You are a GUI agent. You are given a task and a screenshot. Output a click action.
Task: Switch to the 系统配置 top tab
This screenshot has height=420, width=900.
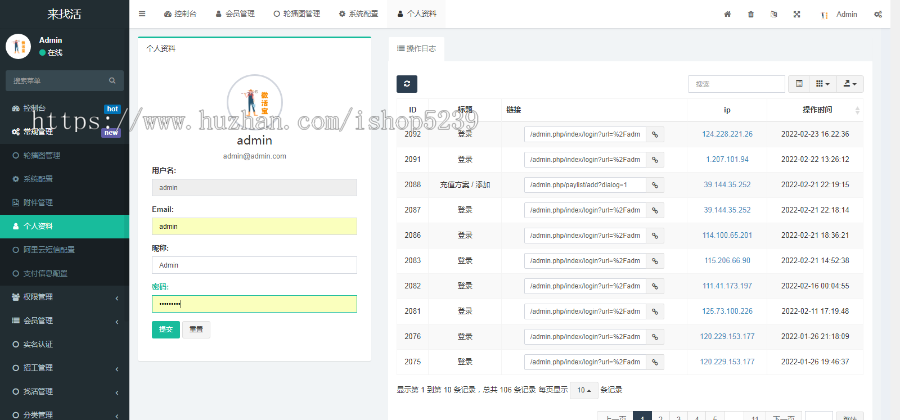[x=359, y=14]
